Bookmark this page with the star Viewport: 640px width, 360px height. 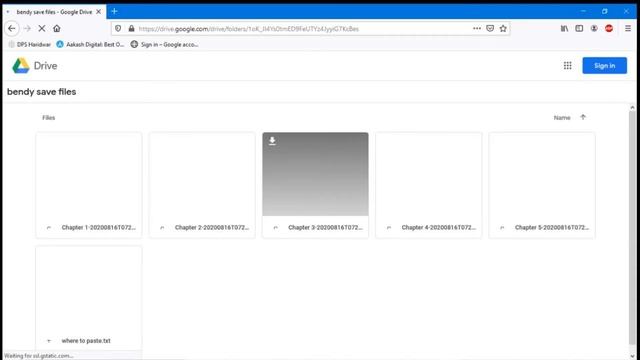click(x=503, y=28)
